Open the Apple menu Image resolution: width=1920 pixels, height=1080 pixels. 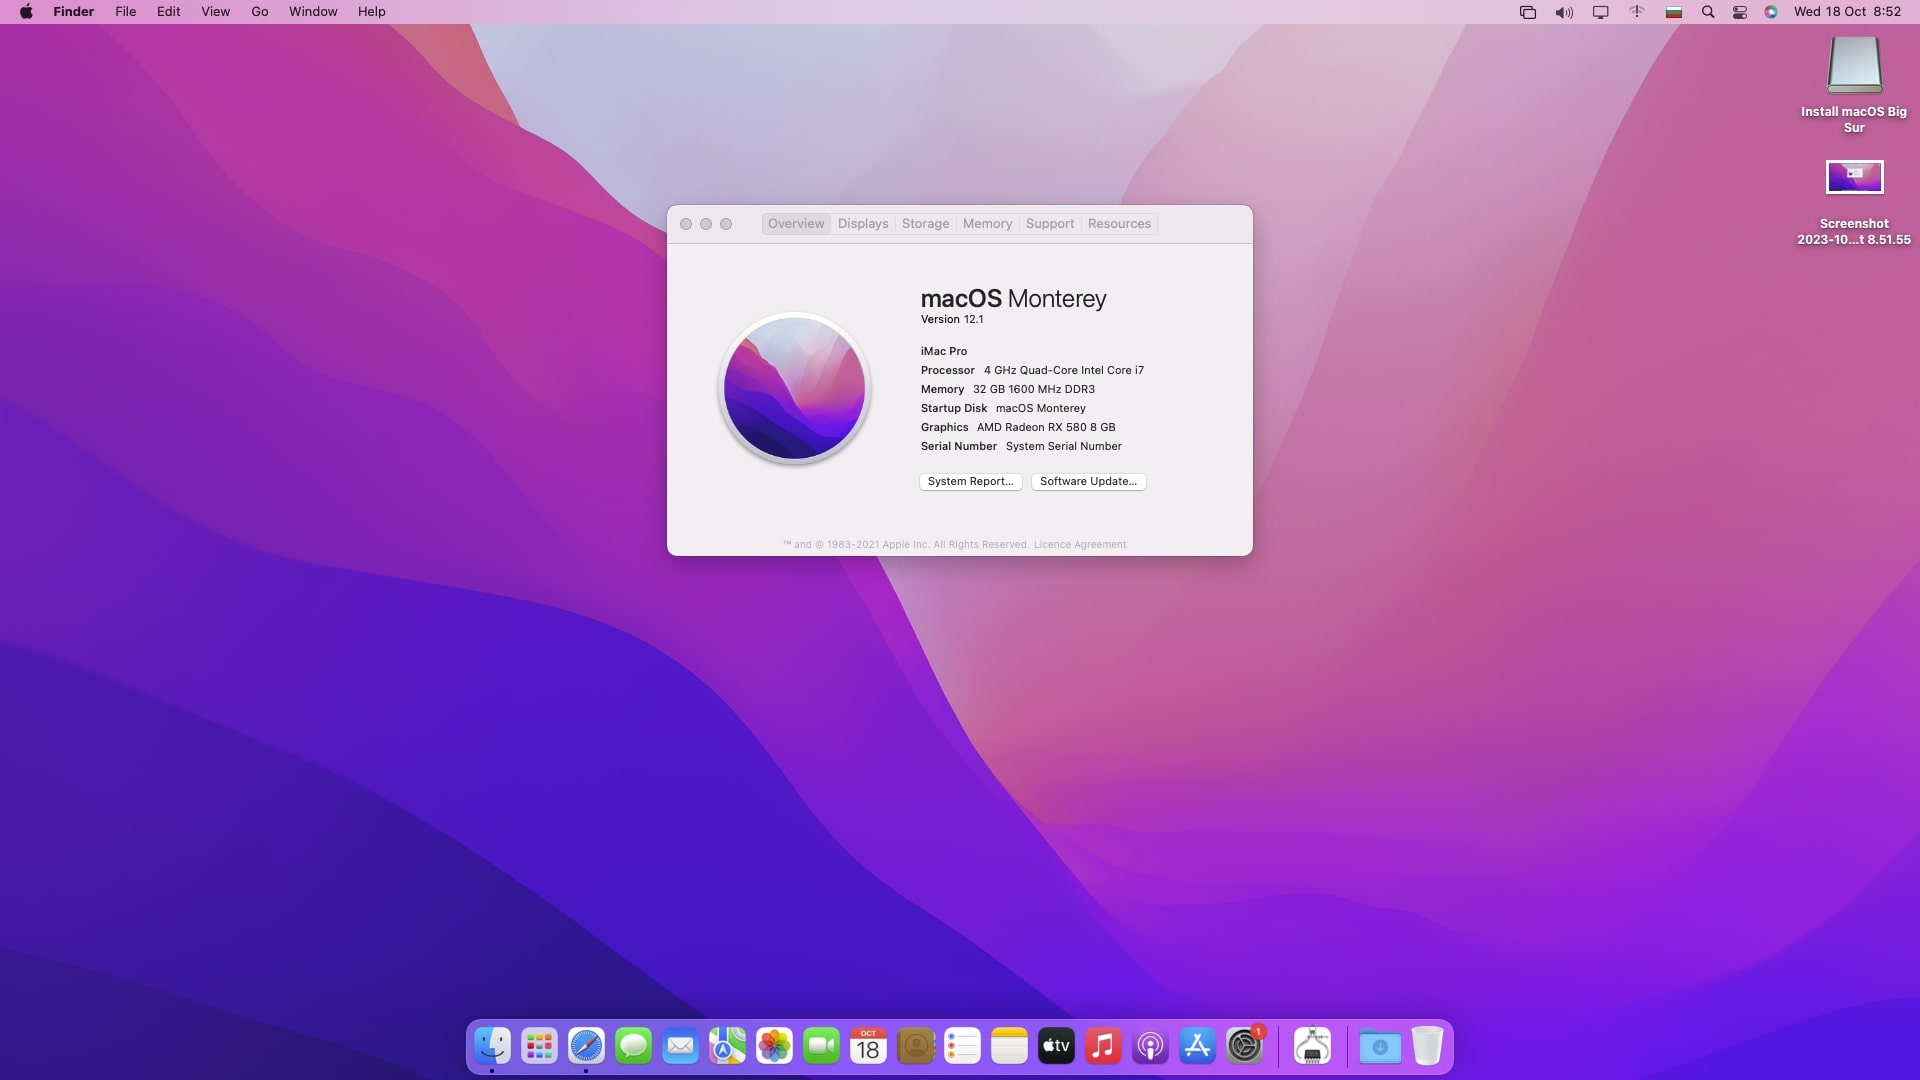tap(26, 12)
